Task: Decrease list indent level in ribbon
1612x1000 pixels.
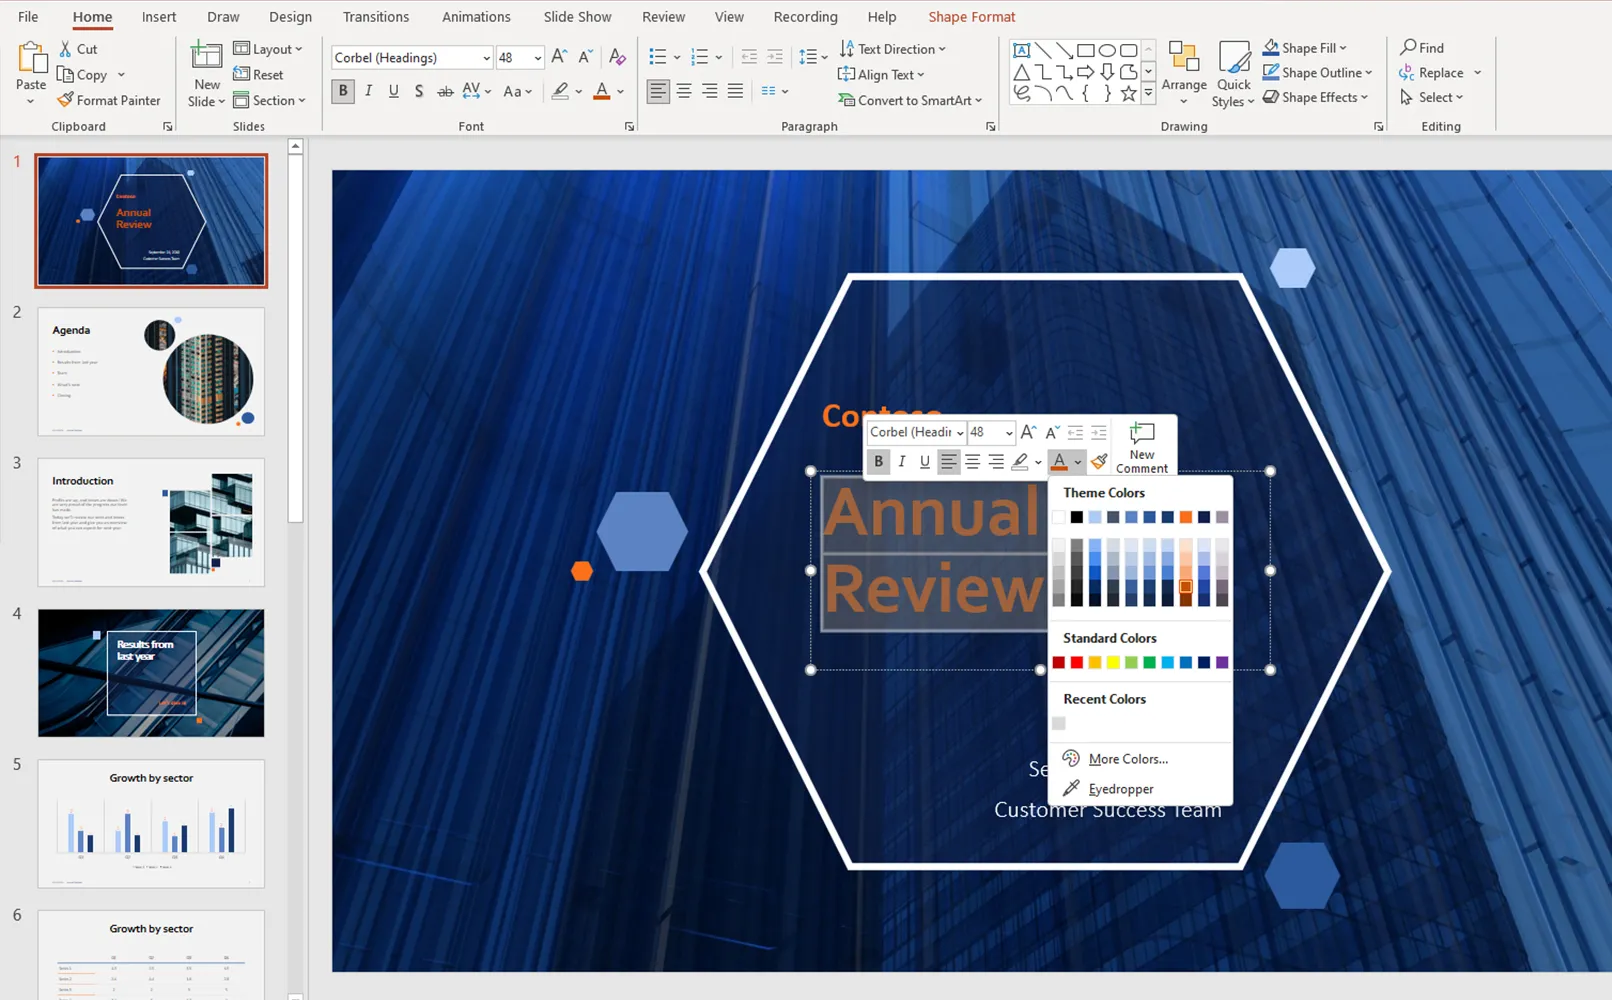Action: pyautogui.click(x=749, y=57)
